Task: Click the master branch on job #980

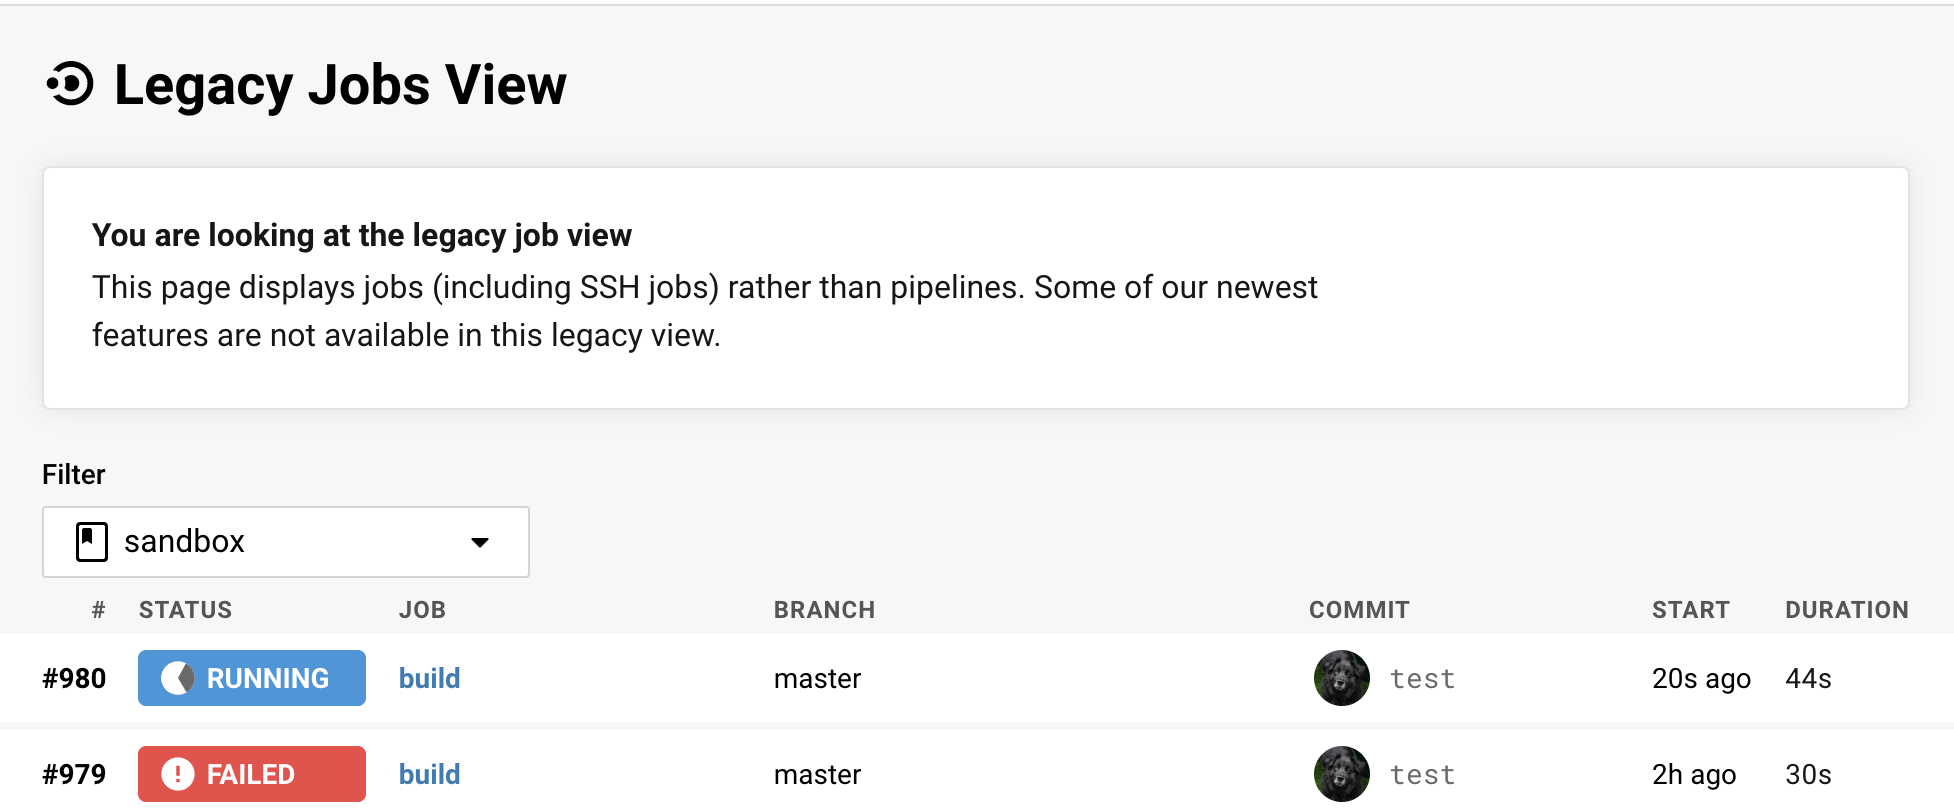Action: coord(817,678)
